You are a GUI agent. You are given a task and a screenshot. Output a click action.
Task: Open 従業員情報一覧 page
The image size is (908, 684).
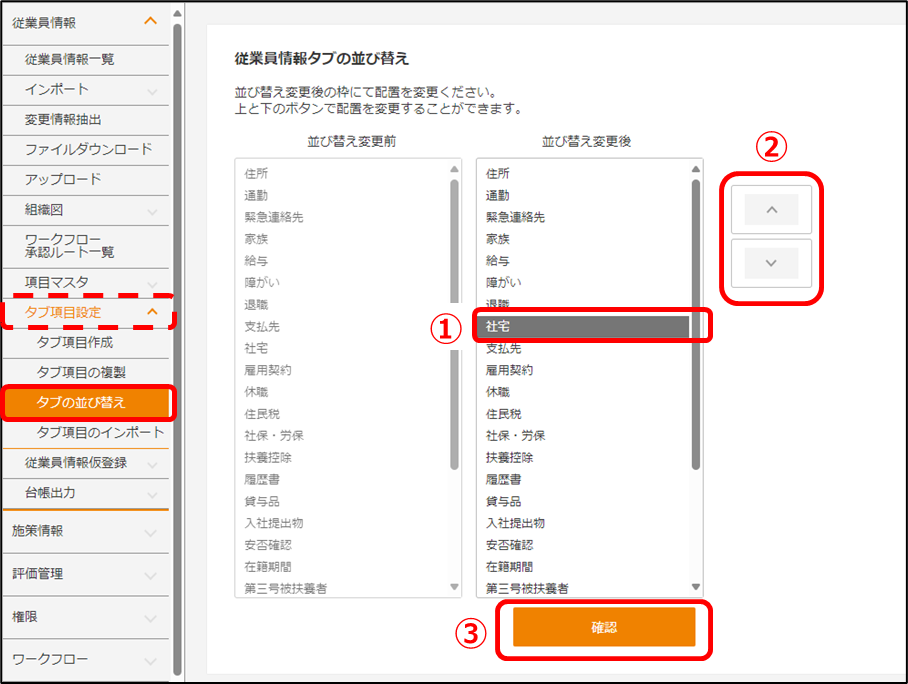(69, 59)
